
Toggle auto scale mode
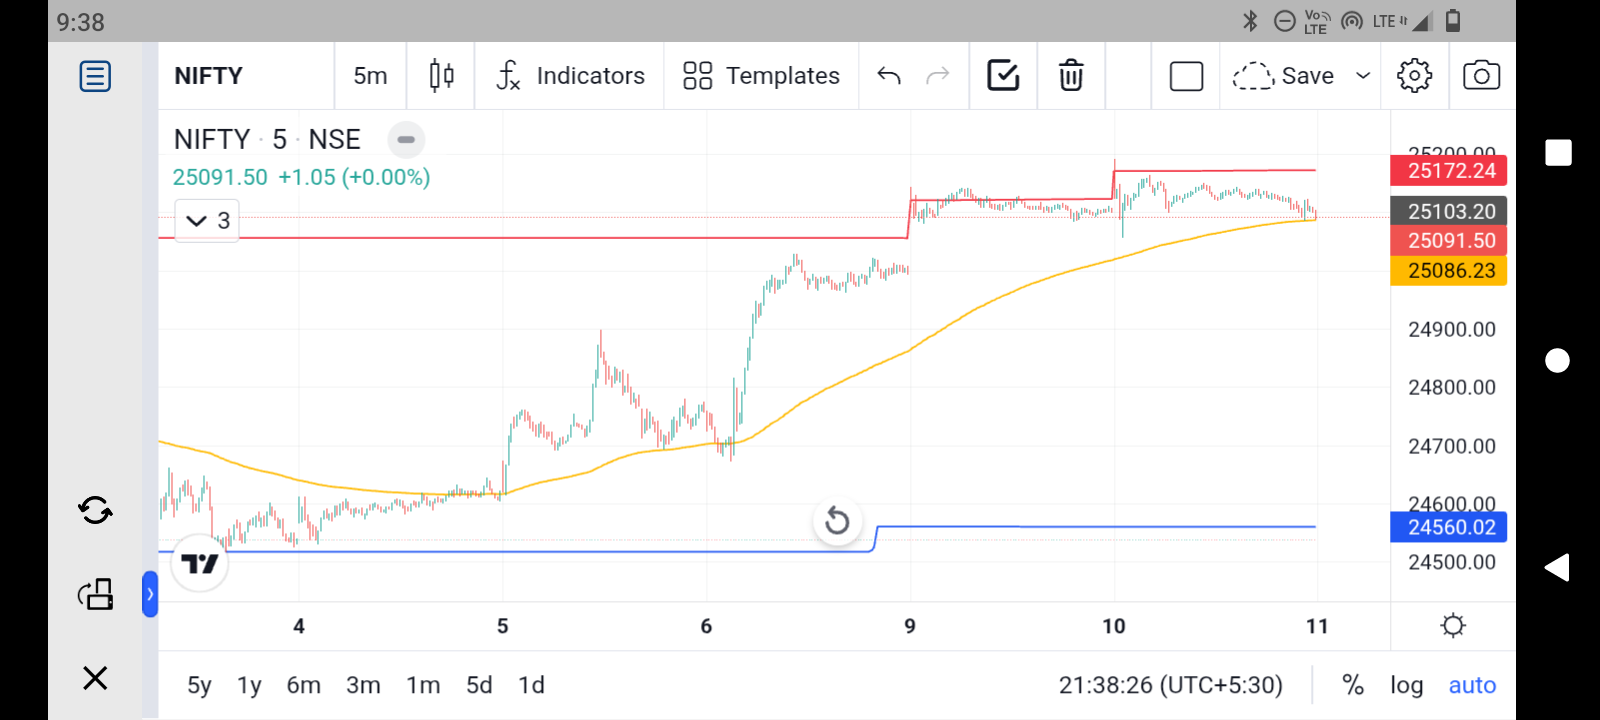(1472, 685)
